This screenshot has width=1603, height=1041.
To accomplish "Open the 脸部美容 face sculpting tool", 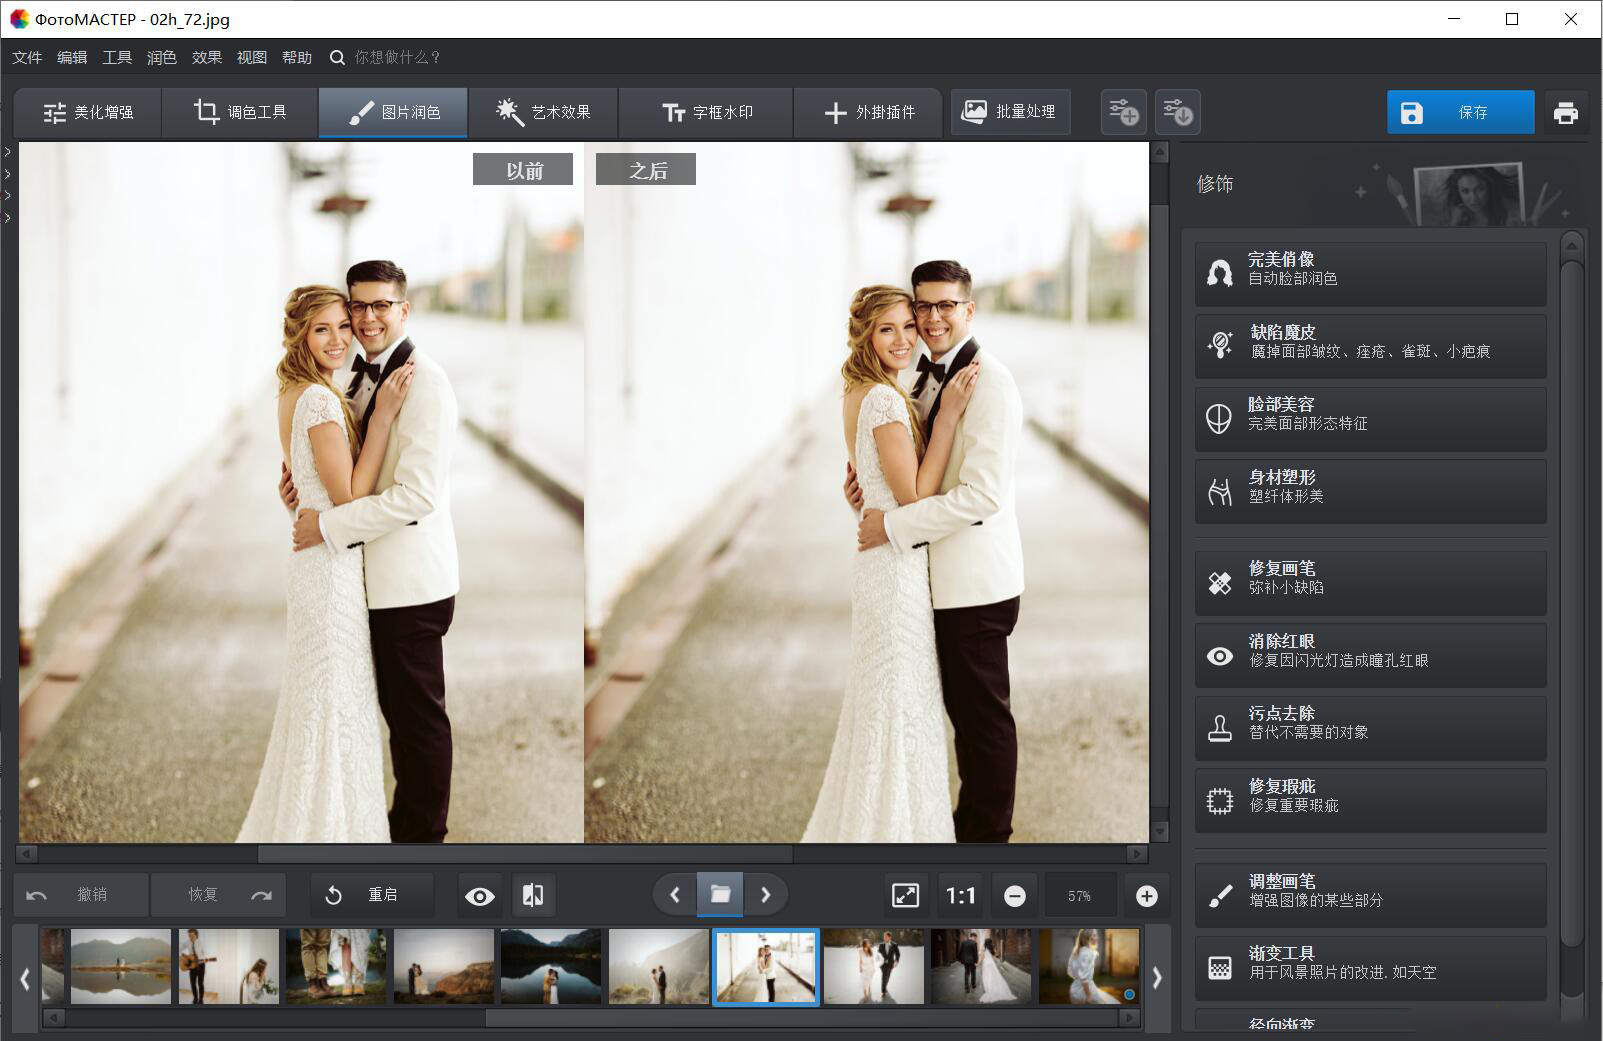I will point(1369,417).
